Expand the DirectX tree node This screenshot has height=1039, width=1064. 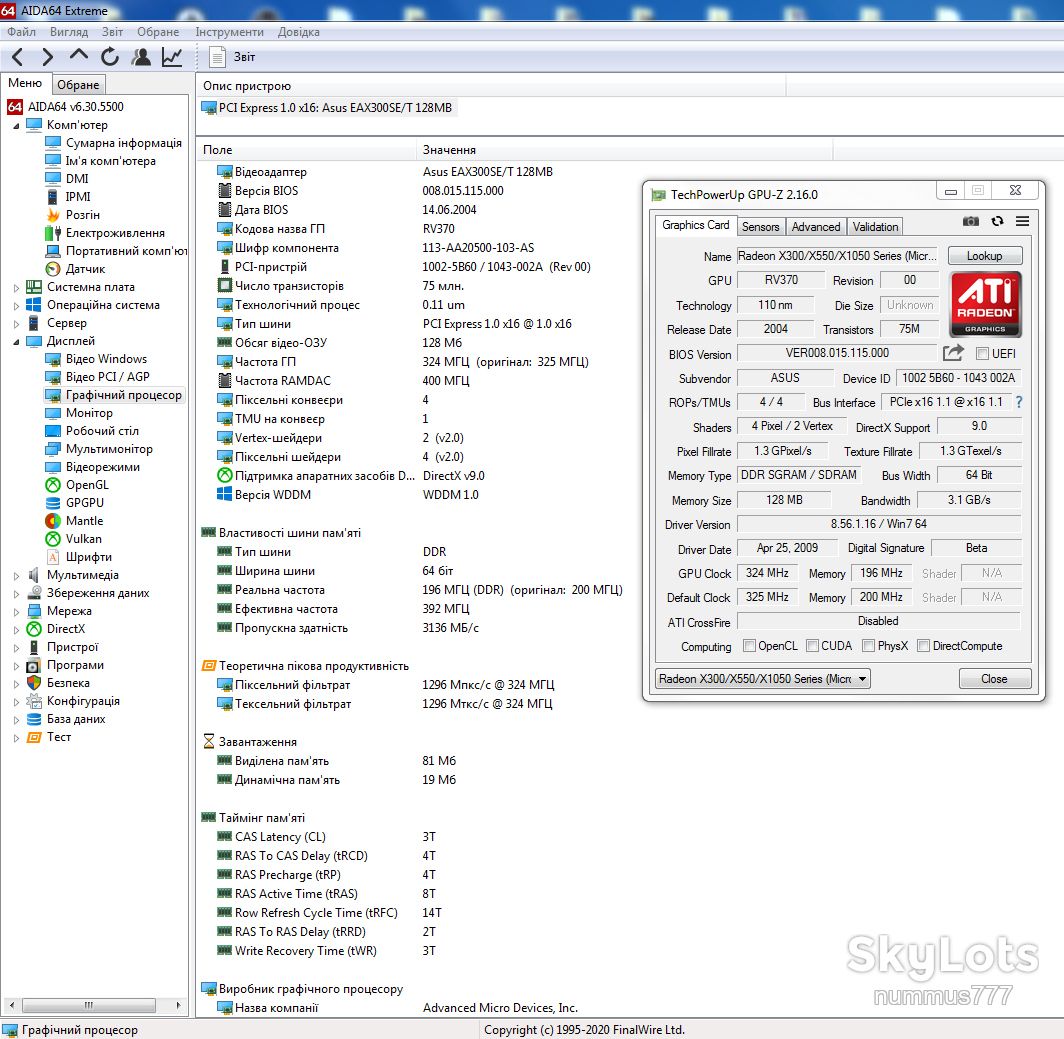tap(16, 629)
